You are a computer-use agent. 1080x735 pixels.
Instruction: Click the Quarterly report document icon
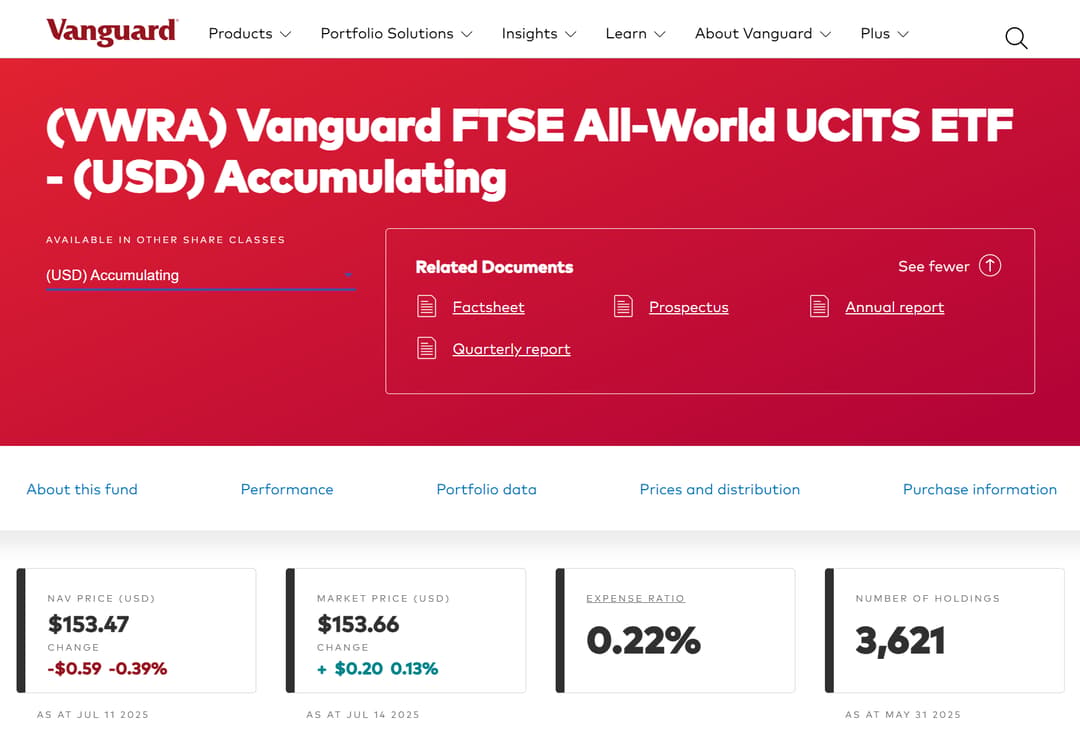pos(426,349)
